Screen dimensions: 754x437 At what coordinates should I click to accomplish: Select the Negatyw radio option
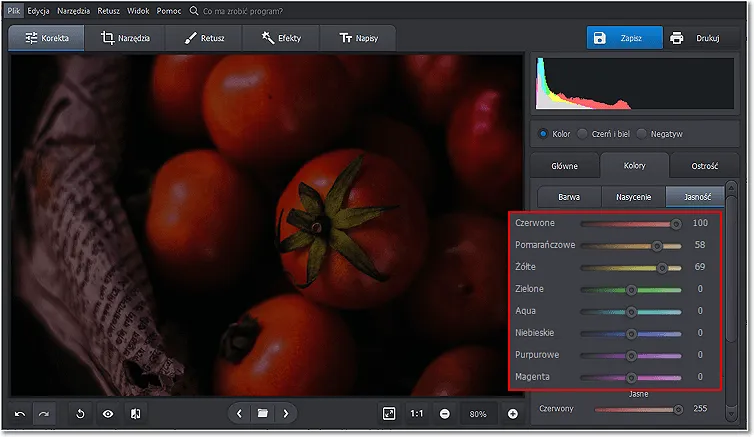641,133
